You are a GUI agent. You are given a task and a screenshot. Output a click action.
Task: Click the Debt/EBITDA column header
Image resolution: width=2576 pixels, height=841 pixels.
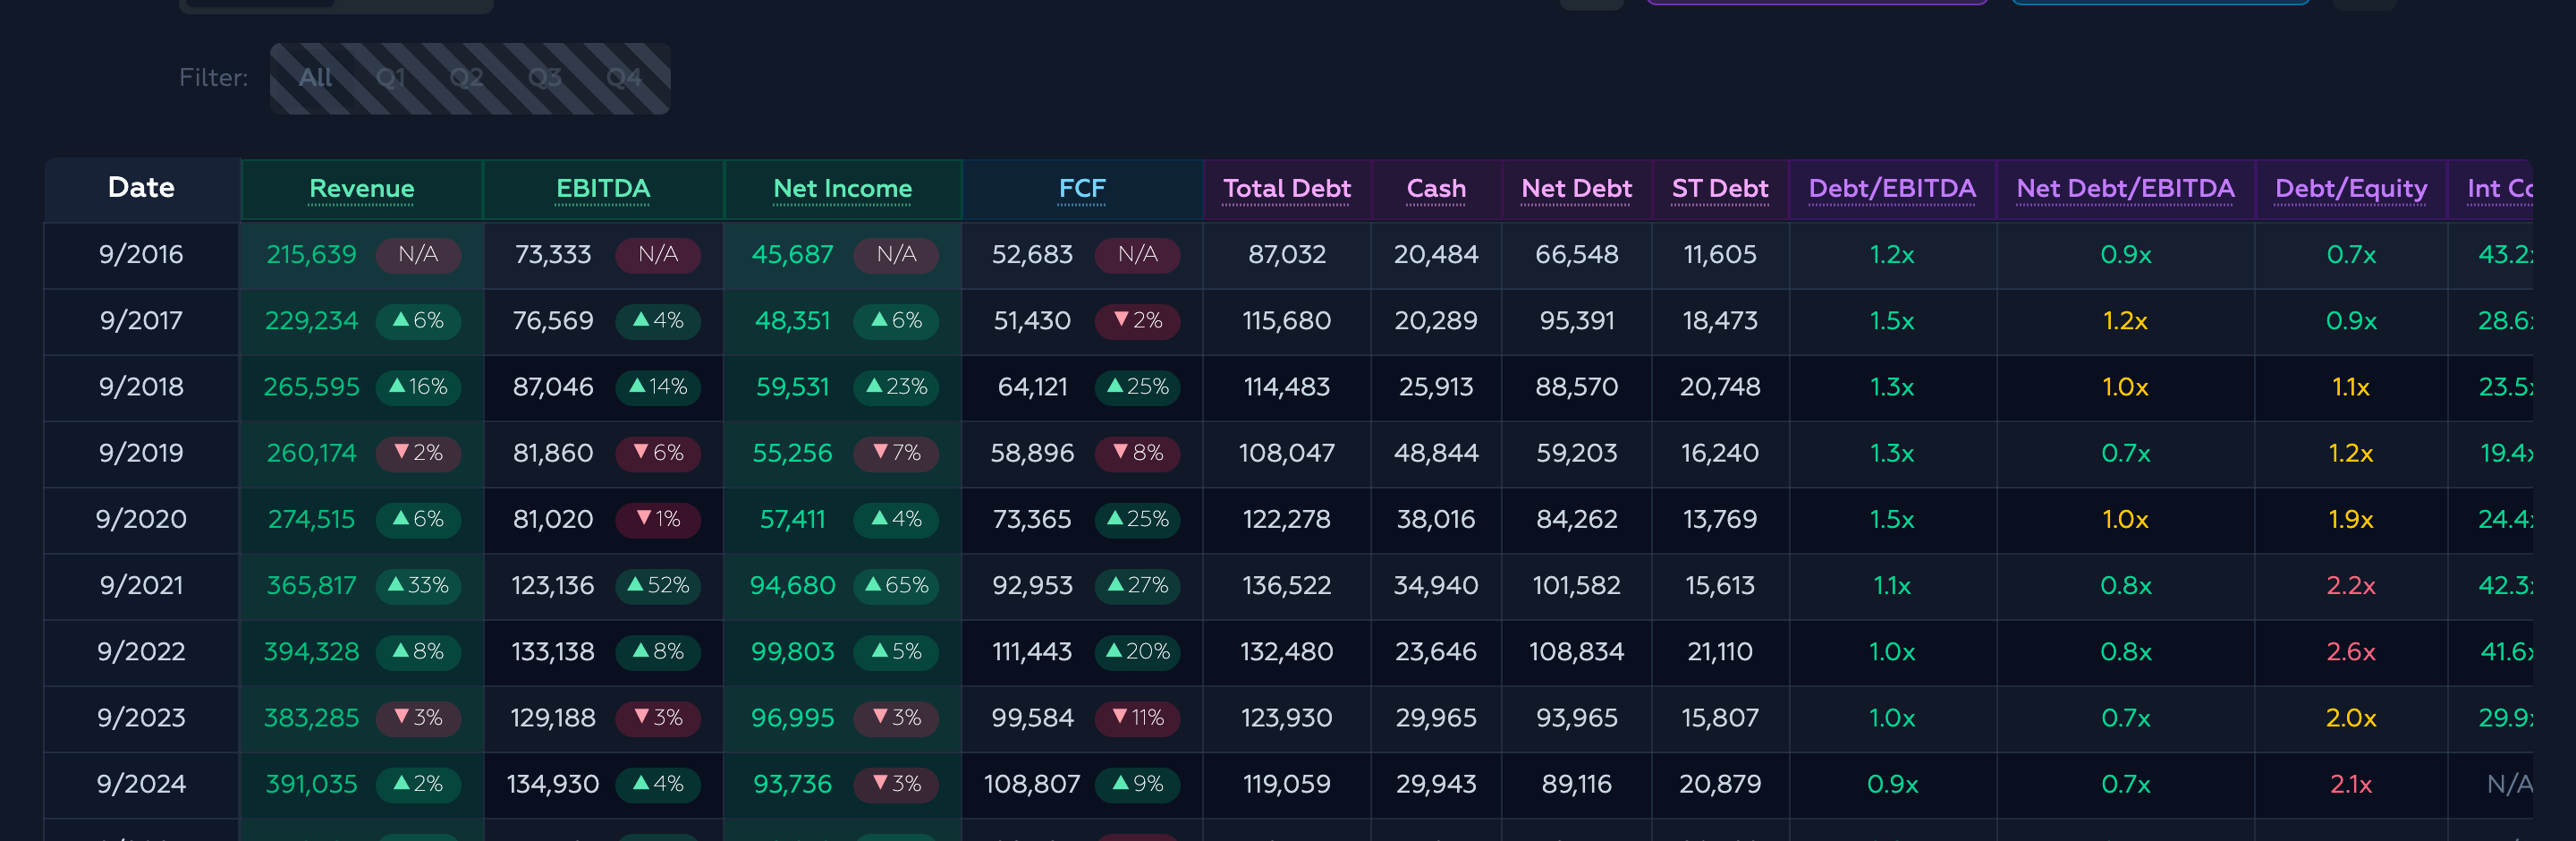pyautogui.click(x=1892, y=189)
